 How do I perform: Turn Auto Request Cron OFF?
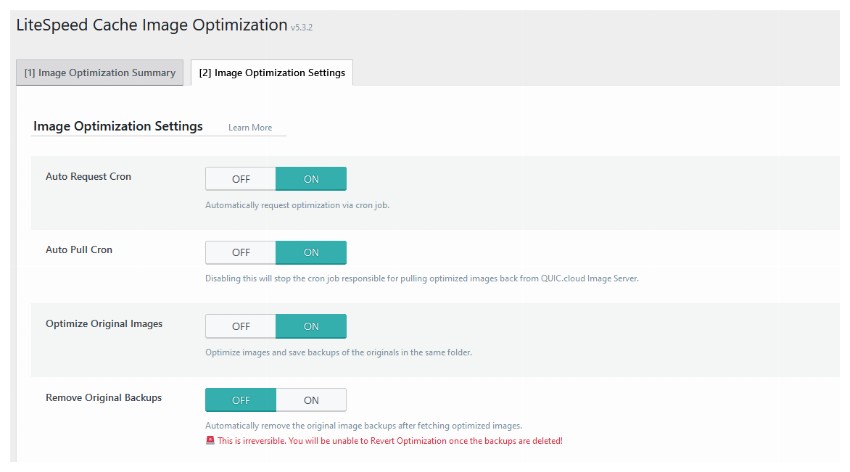point(241,179)
